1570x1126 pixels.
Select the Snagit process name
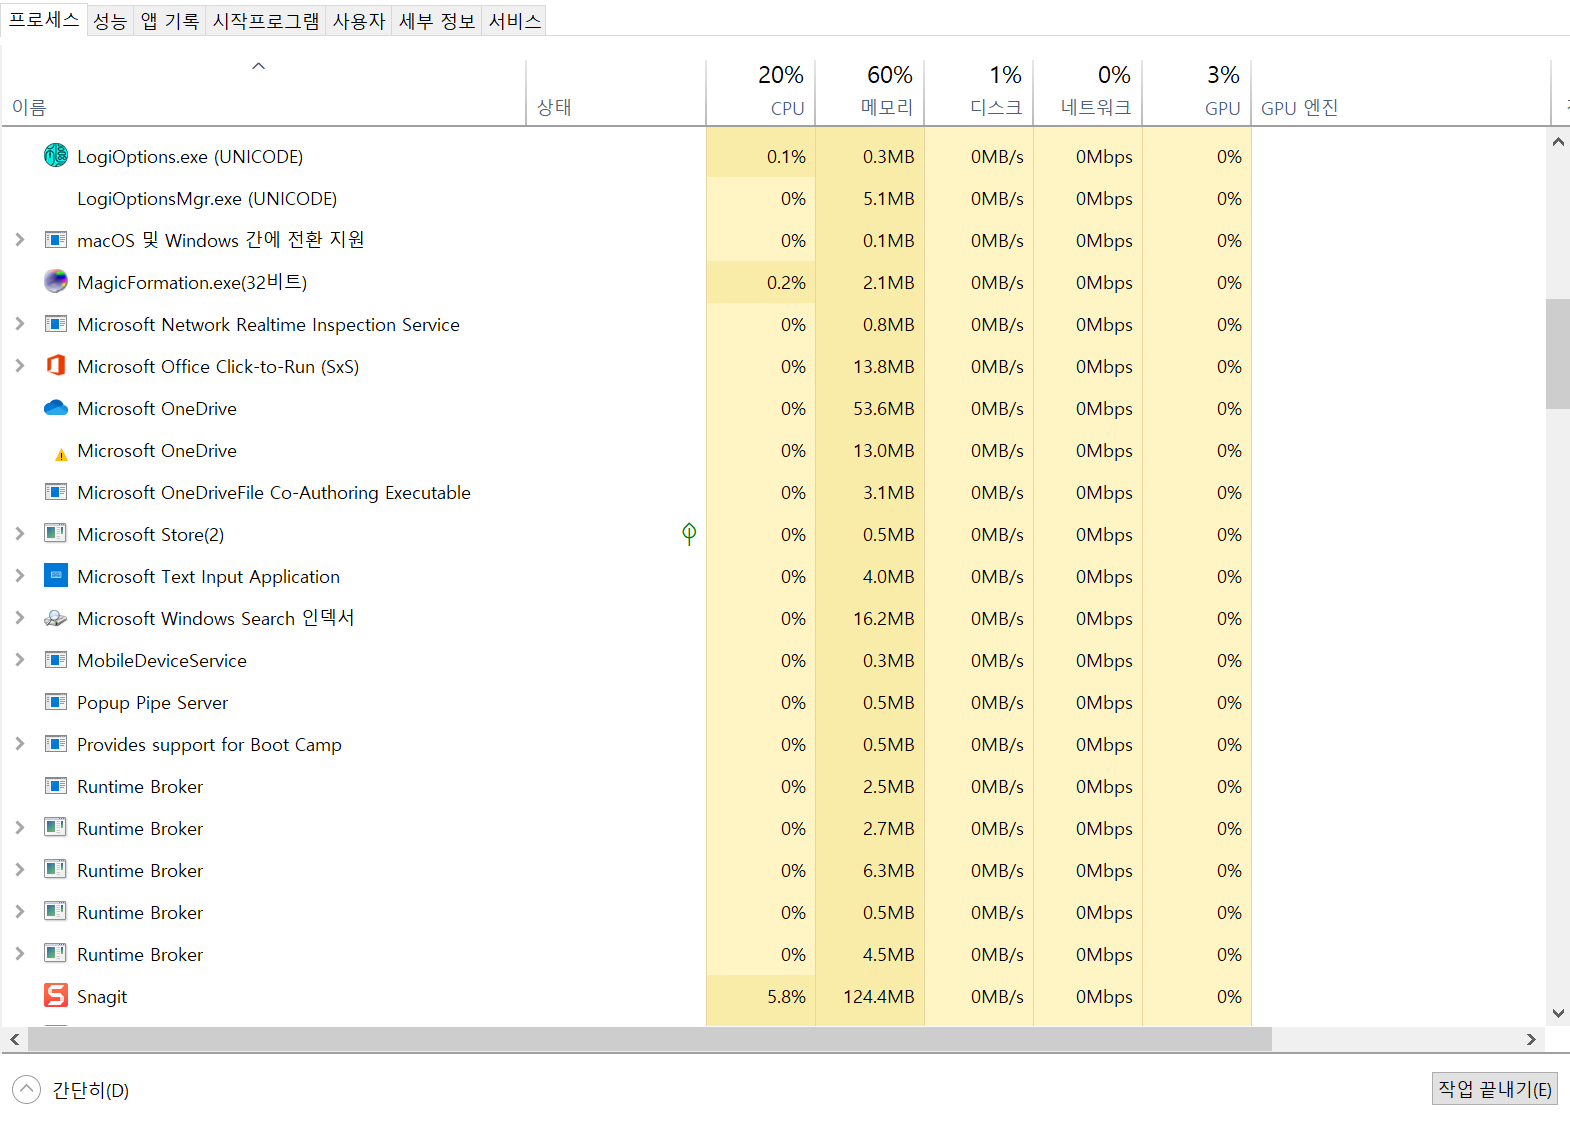pos(102,997)
